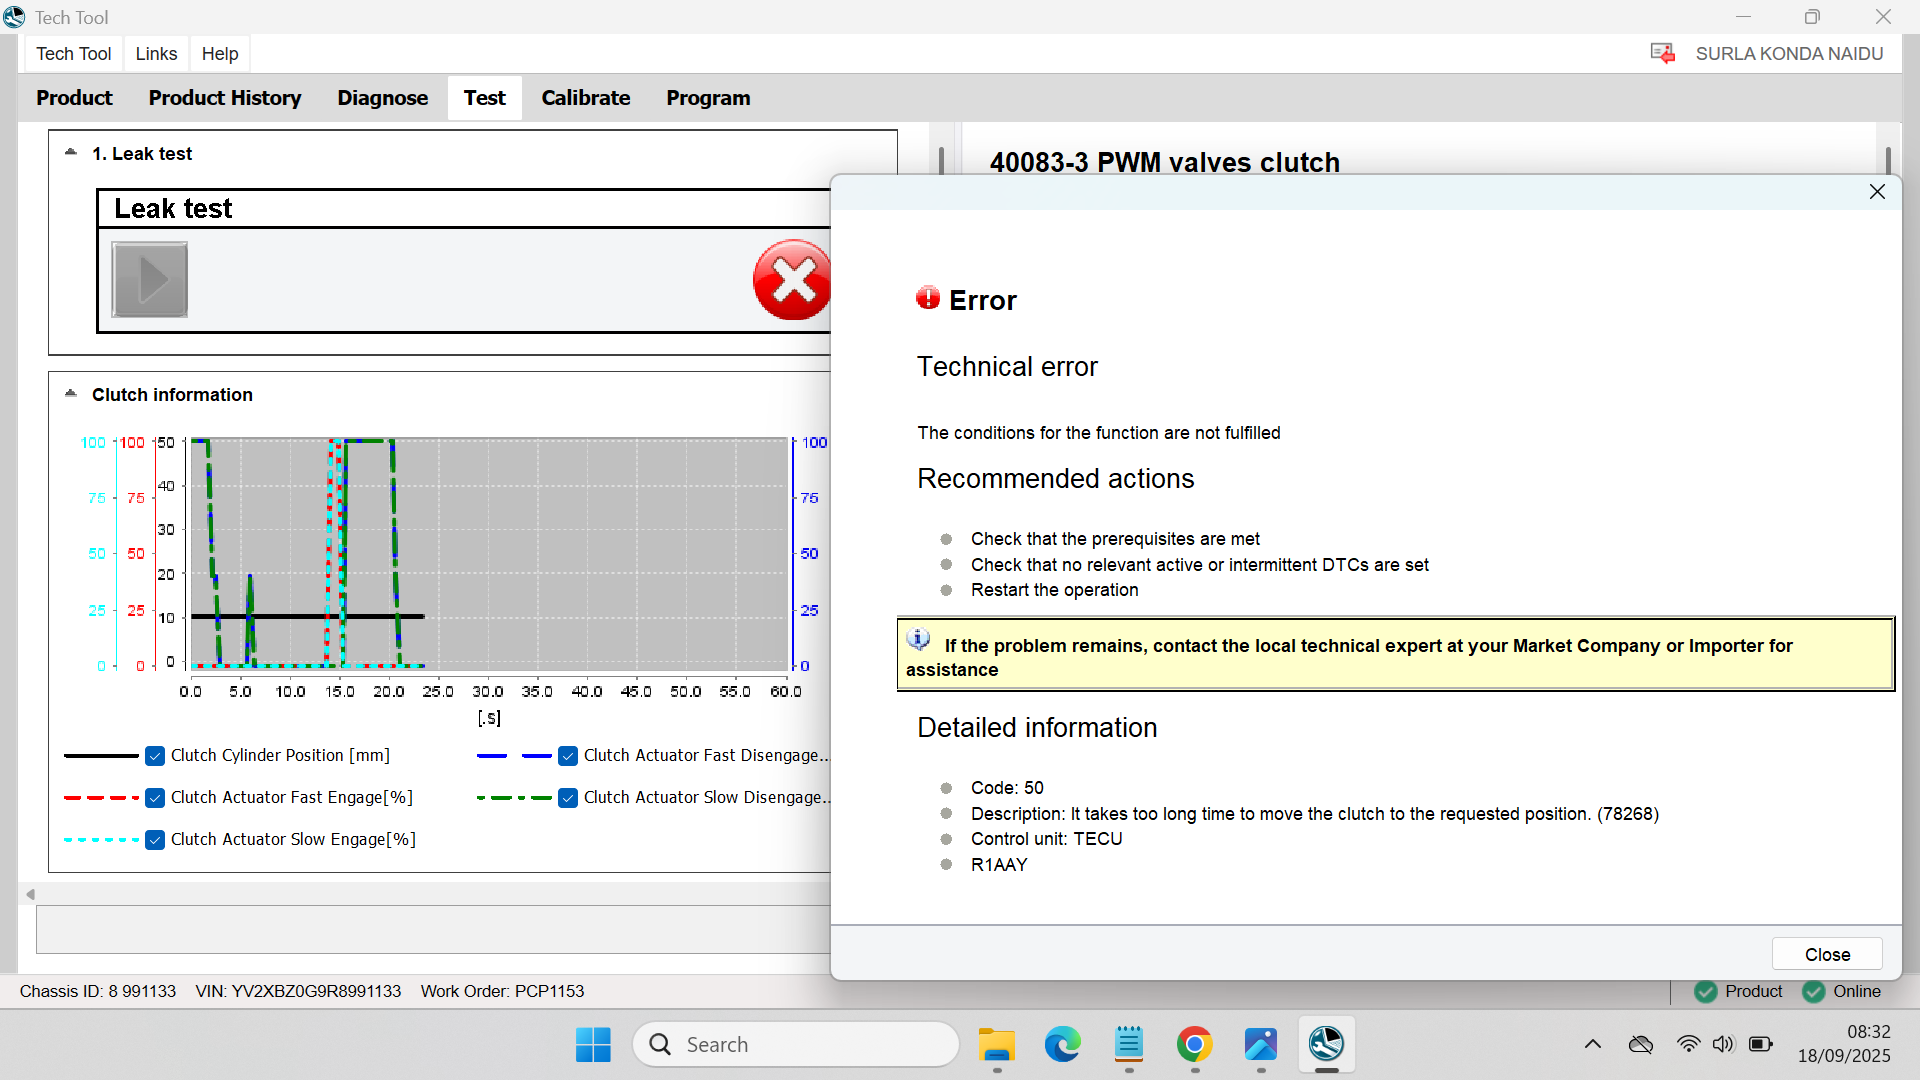Toggle Clutch Actuator Fast Engage checkbox

tap(155, 798)
